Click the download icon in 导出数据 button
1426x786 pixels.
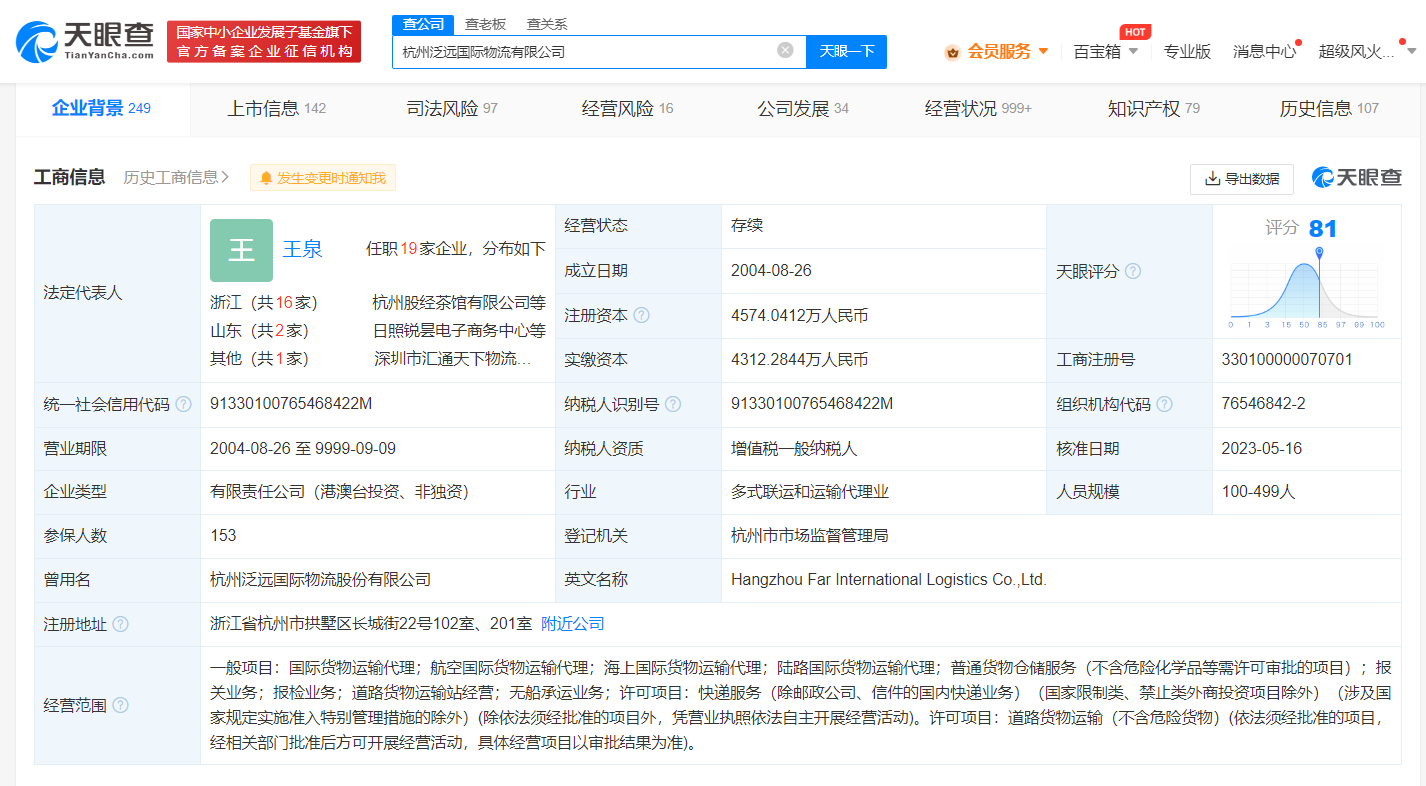click(1212, 179)
